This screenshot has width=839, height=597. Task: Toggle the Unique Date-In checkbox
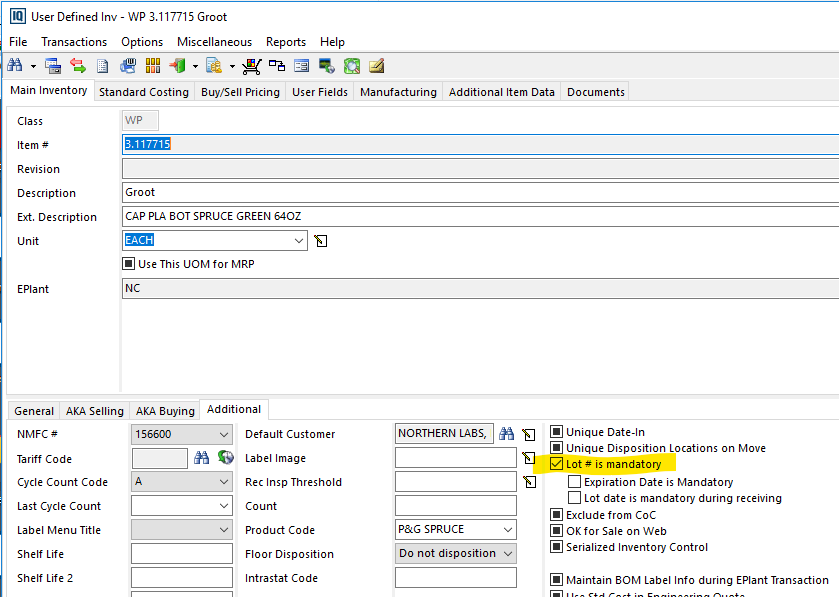coord(556,432)
